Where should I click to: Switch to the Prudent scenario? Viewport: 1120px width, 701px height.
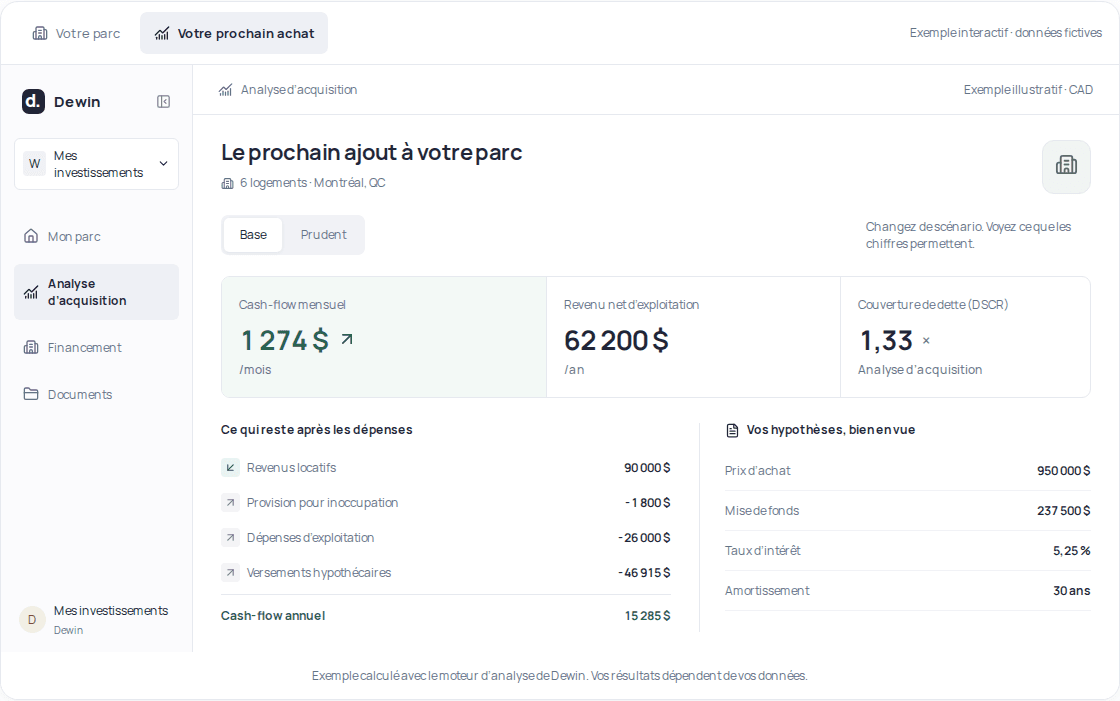click(323, 234)
